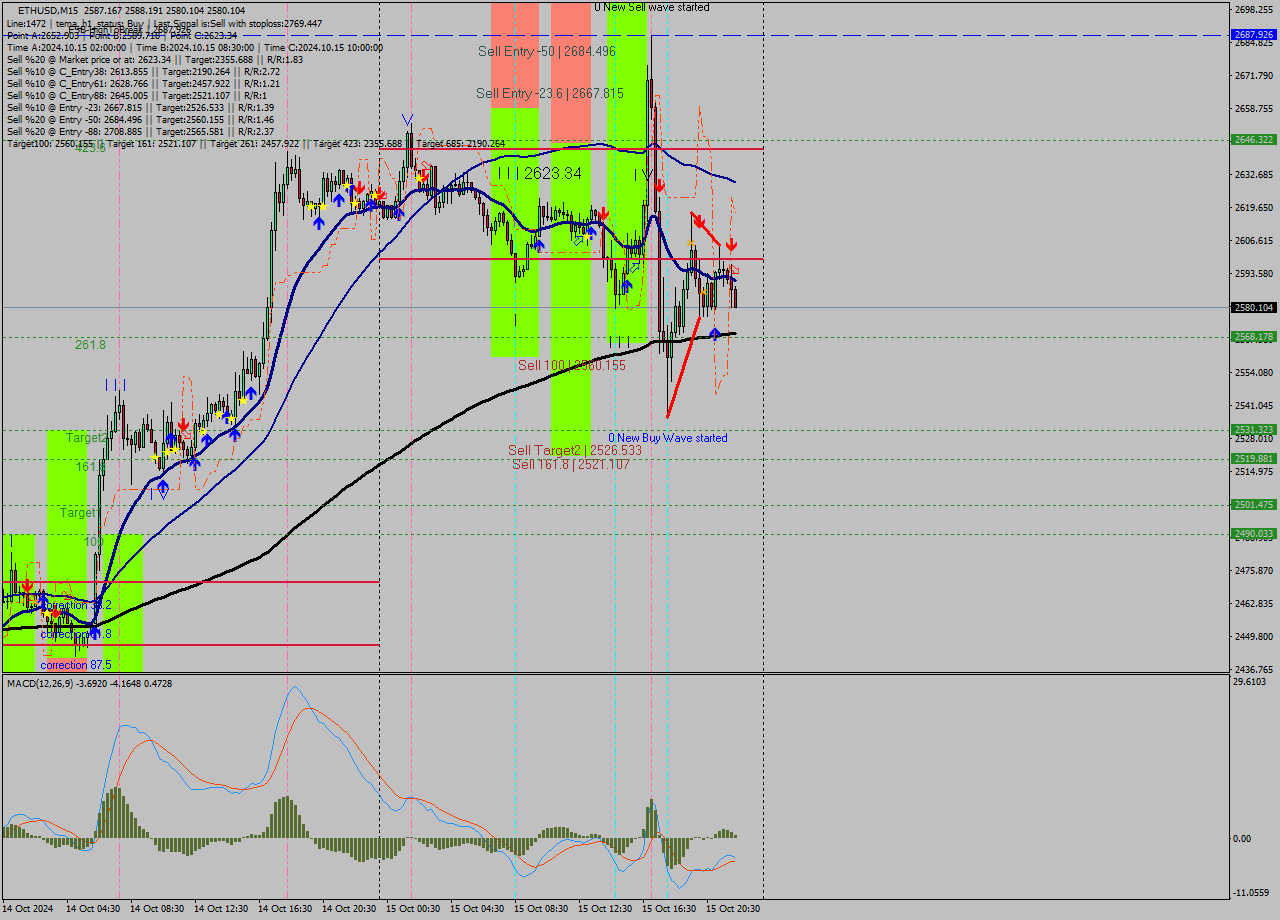Image resolution: width=1280 pixels, height=920 pixels.
Task: Select the 'Sell %20 @ Entry -88: 2708.885' row
Action: pyautogui.click(x=140, y=131)
